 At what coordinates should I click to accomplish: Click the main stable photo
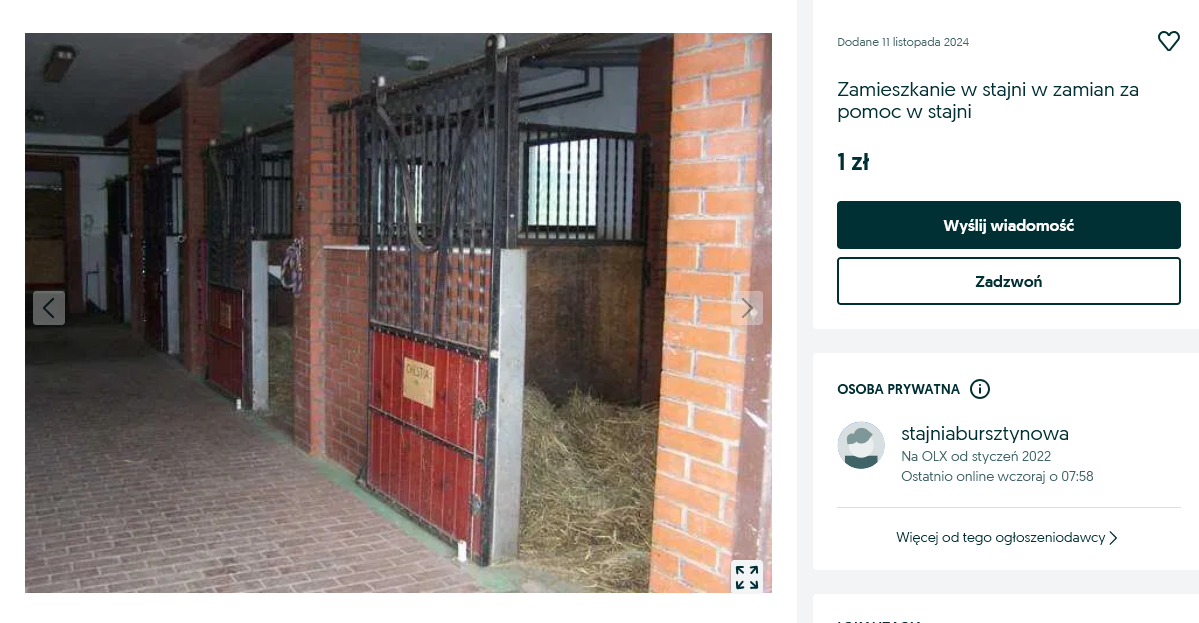click(x=398, y=313)
